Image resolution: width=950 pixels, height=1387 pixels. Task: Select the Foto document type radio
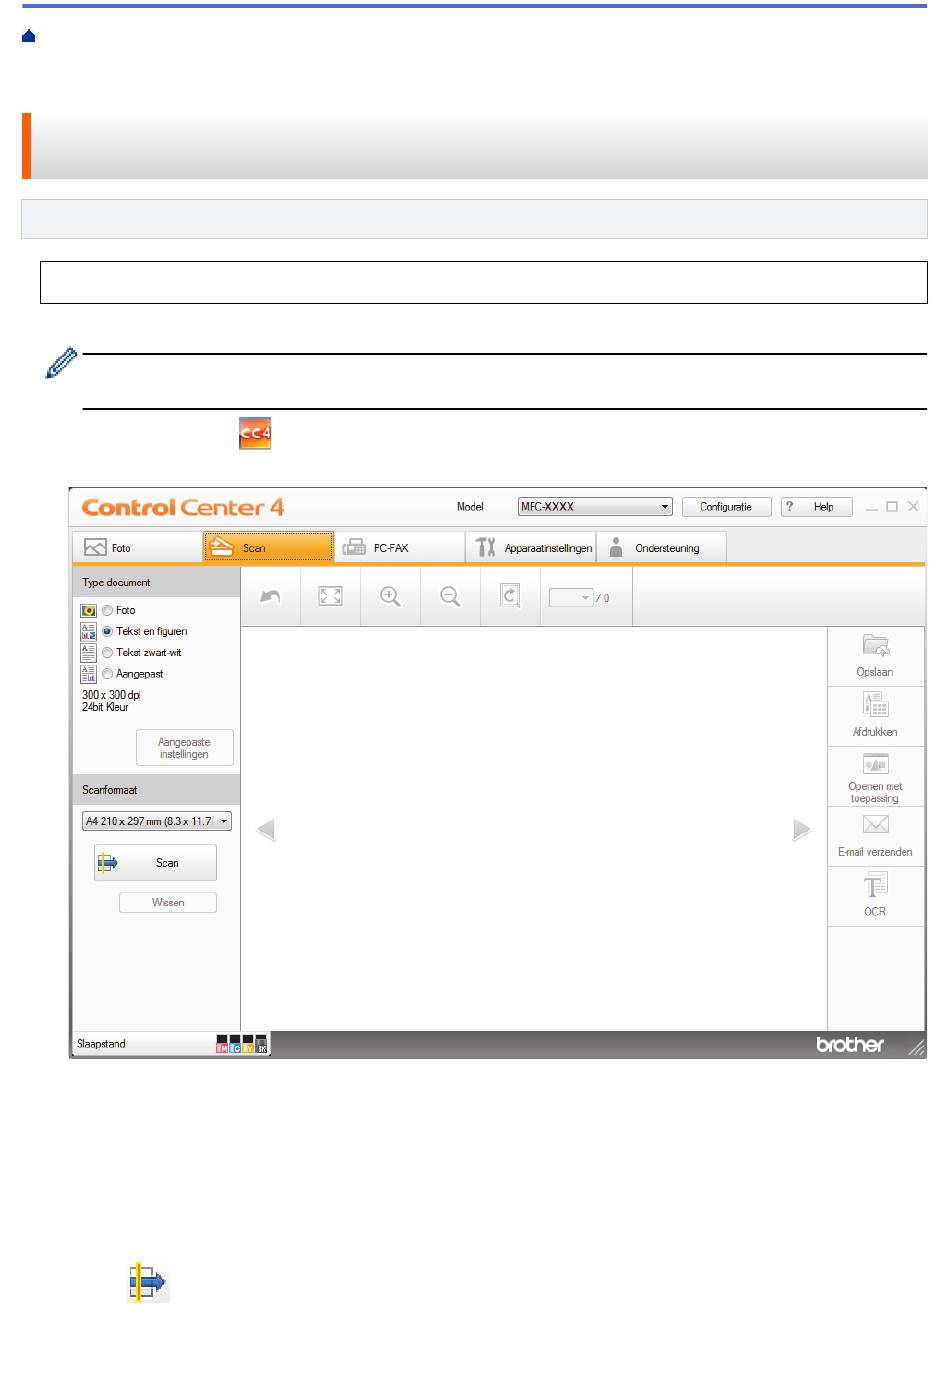click(x=107, y=610)
